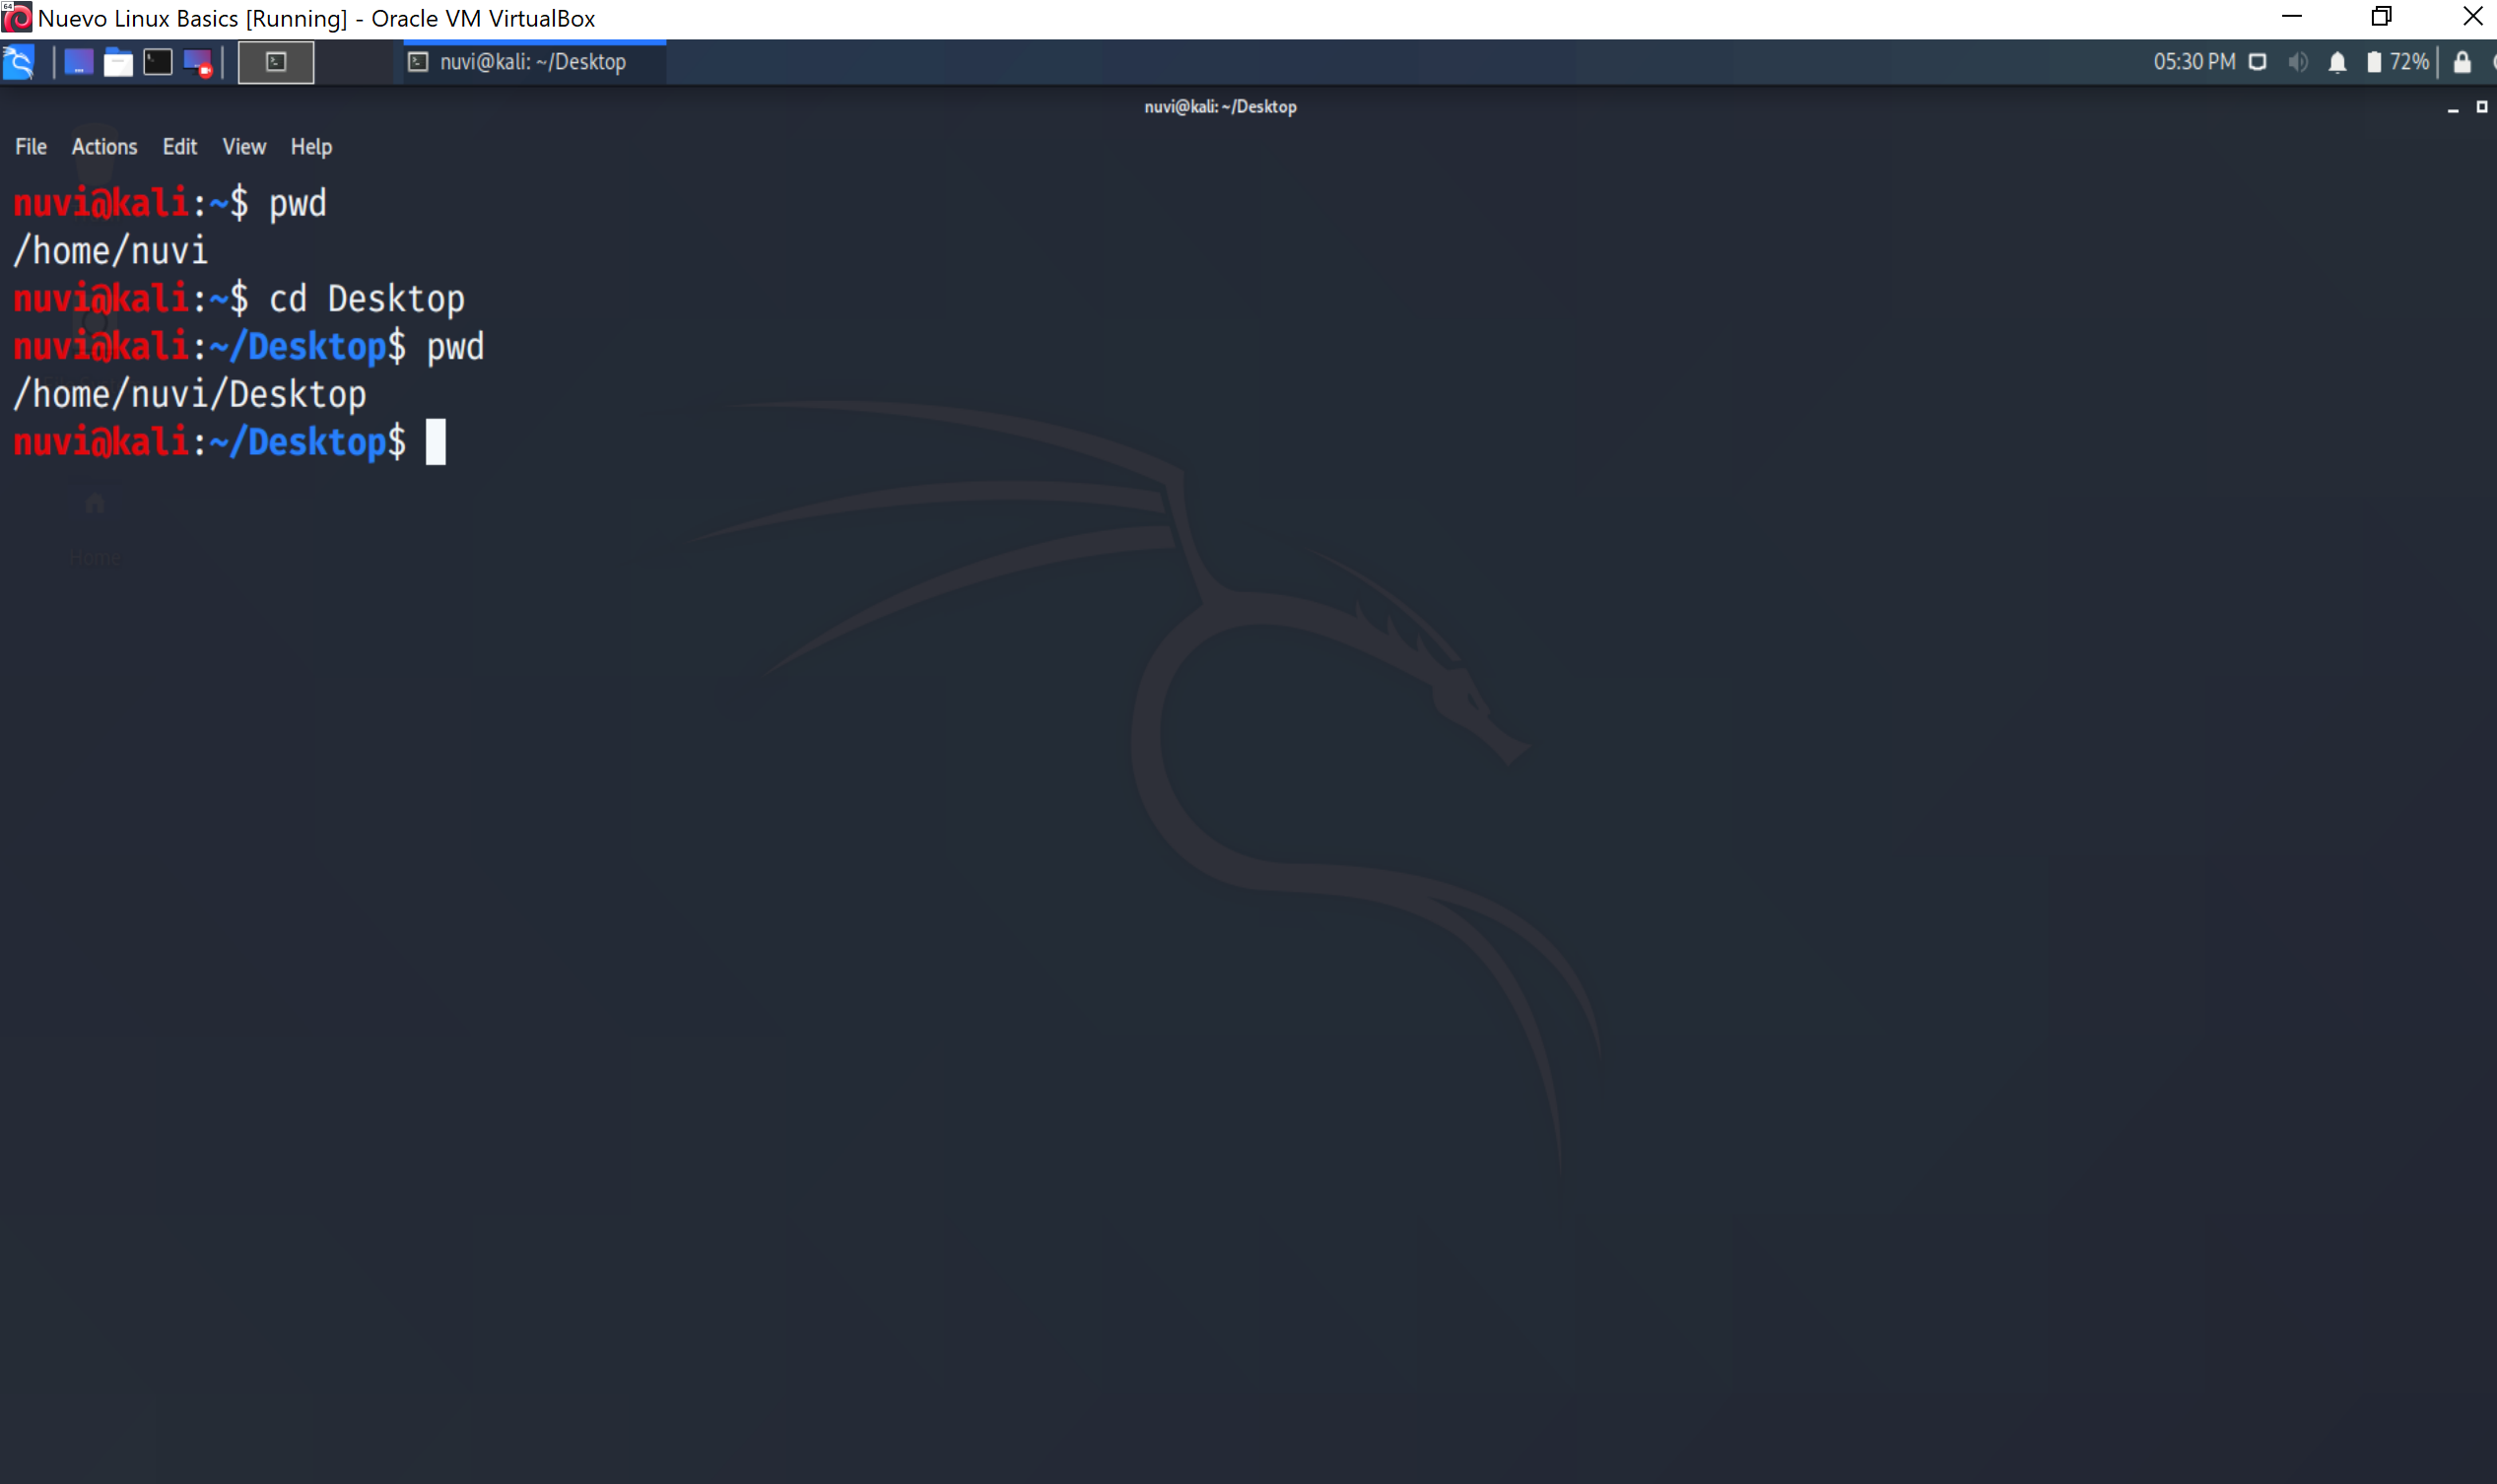This screenshot has width=2497, height=1484.
Task: Click the show desktop panel icon
Action: coord(78,62)
